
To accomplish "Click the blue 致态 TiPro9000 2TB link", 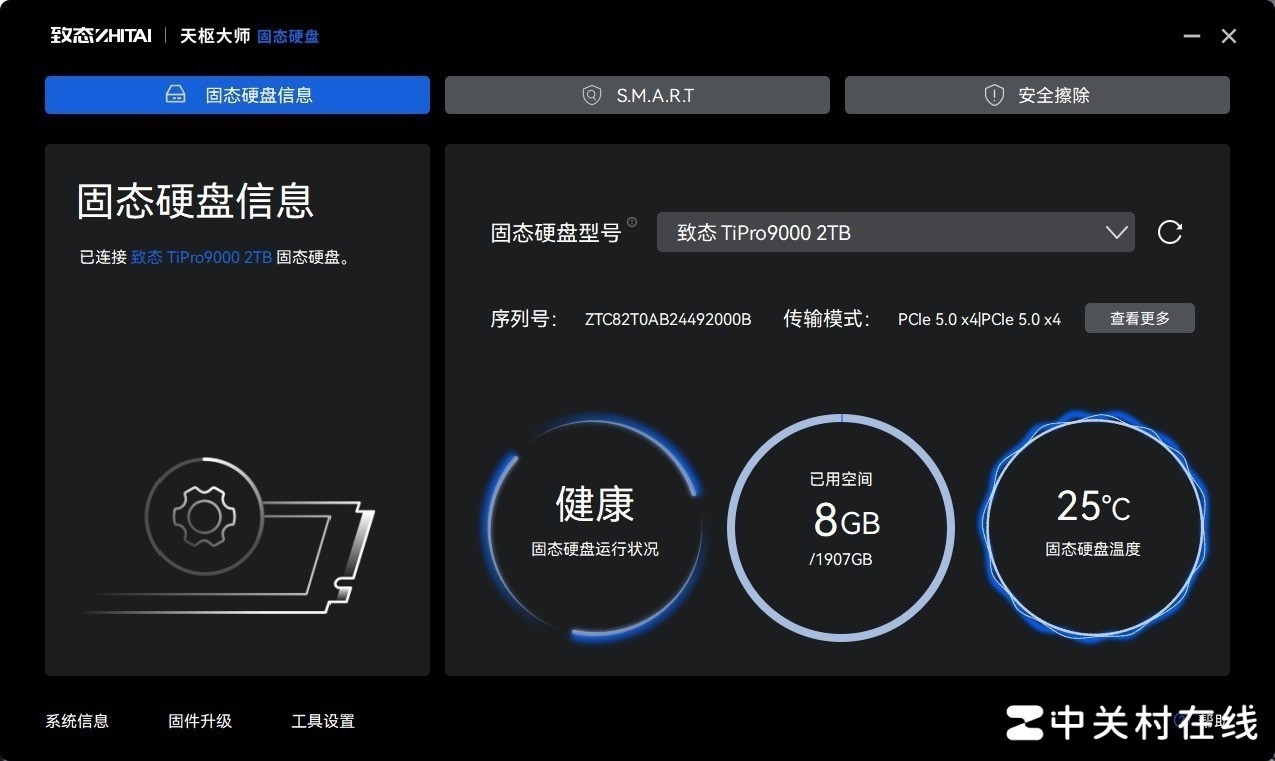I will 201,257.
